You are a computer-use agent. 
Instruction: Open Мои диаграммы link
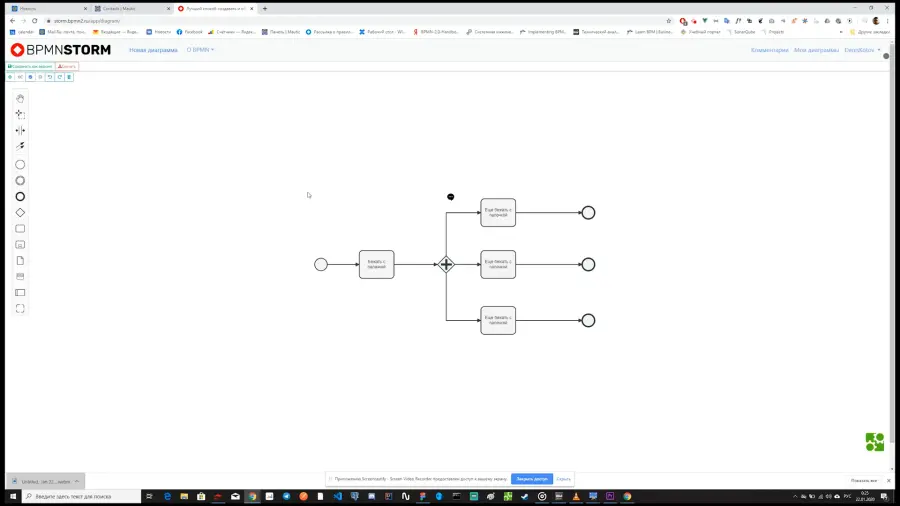(816, 50)
